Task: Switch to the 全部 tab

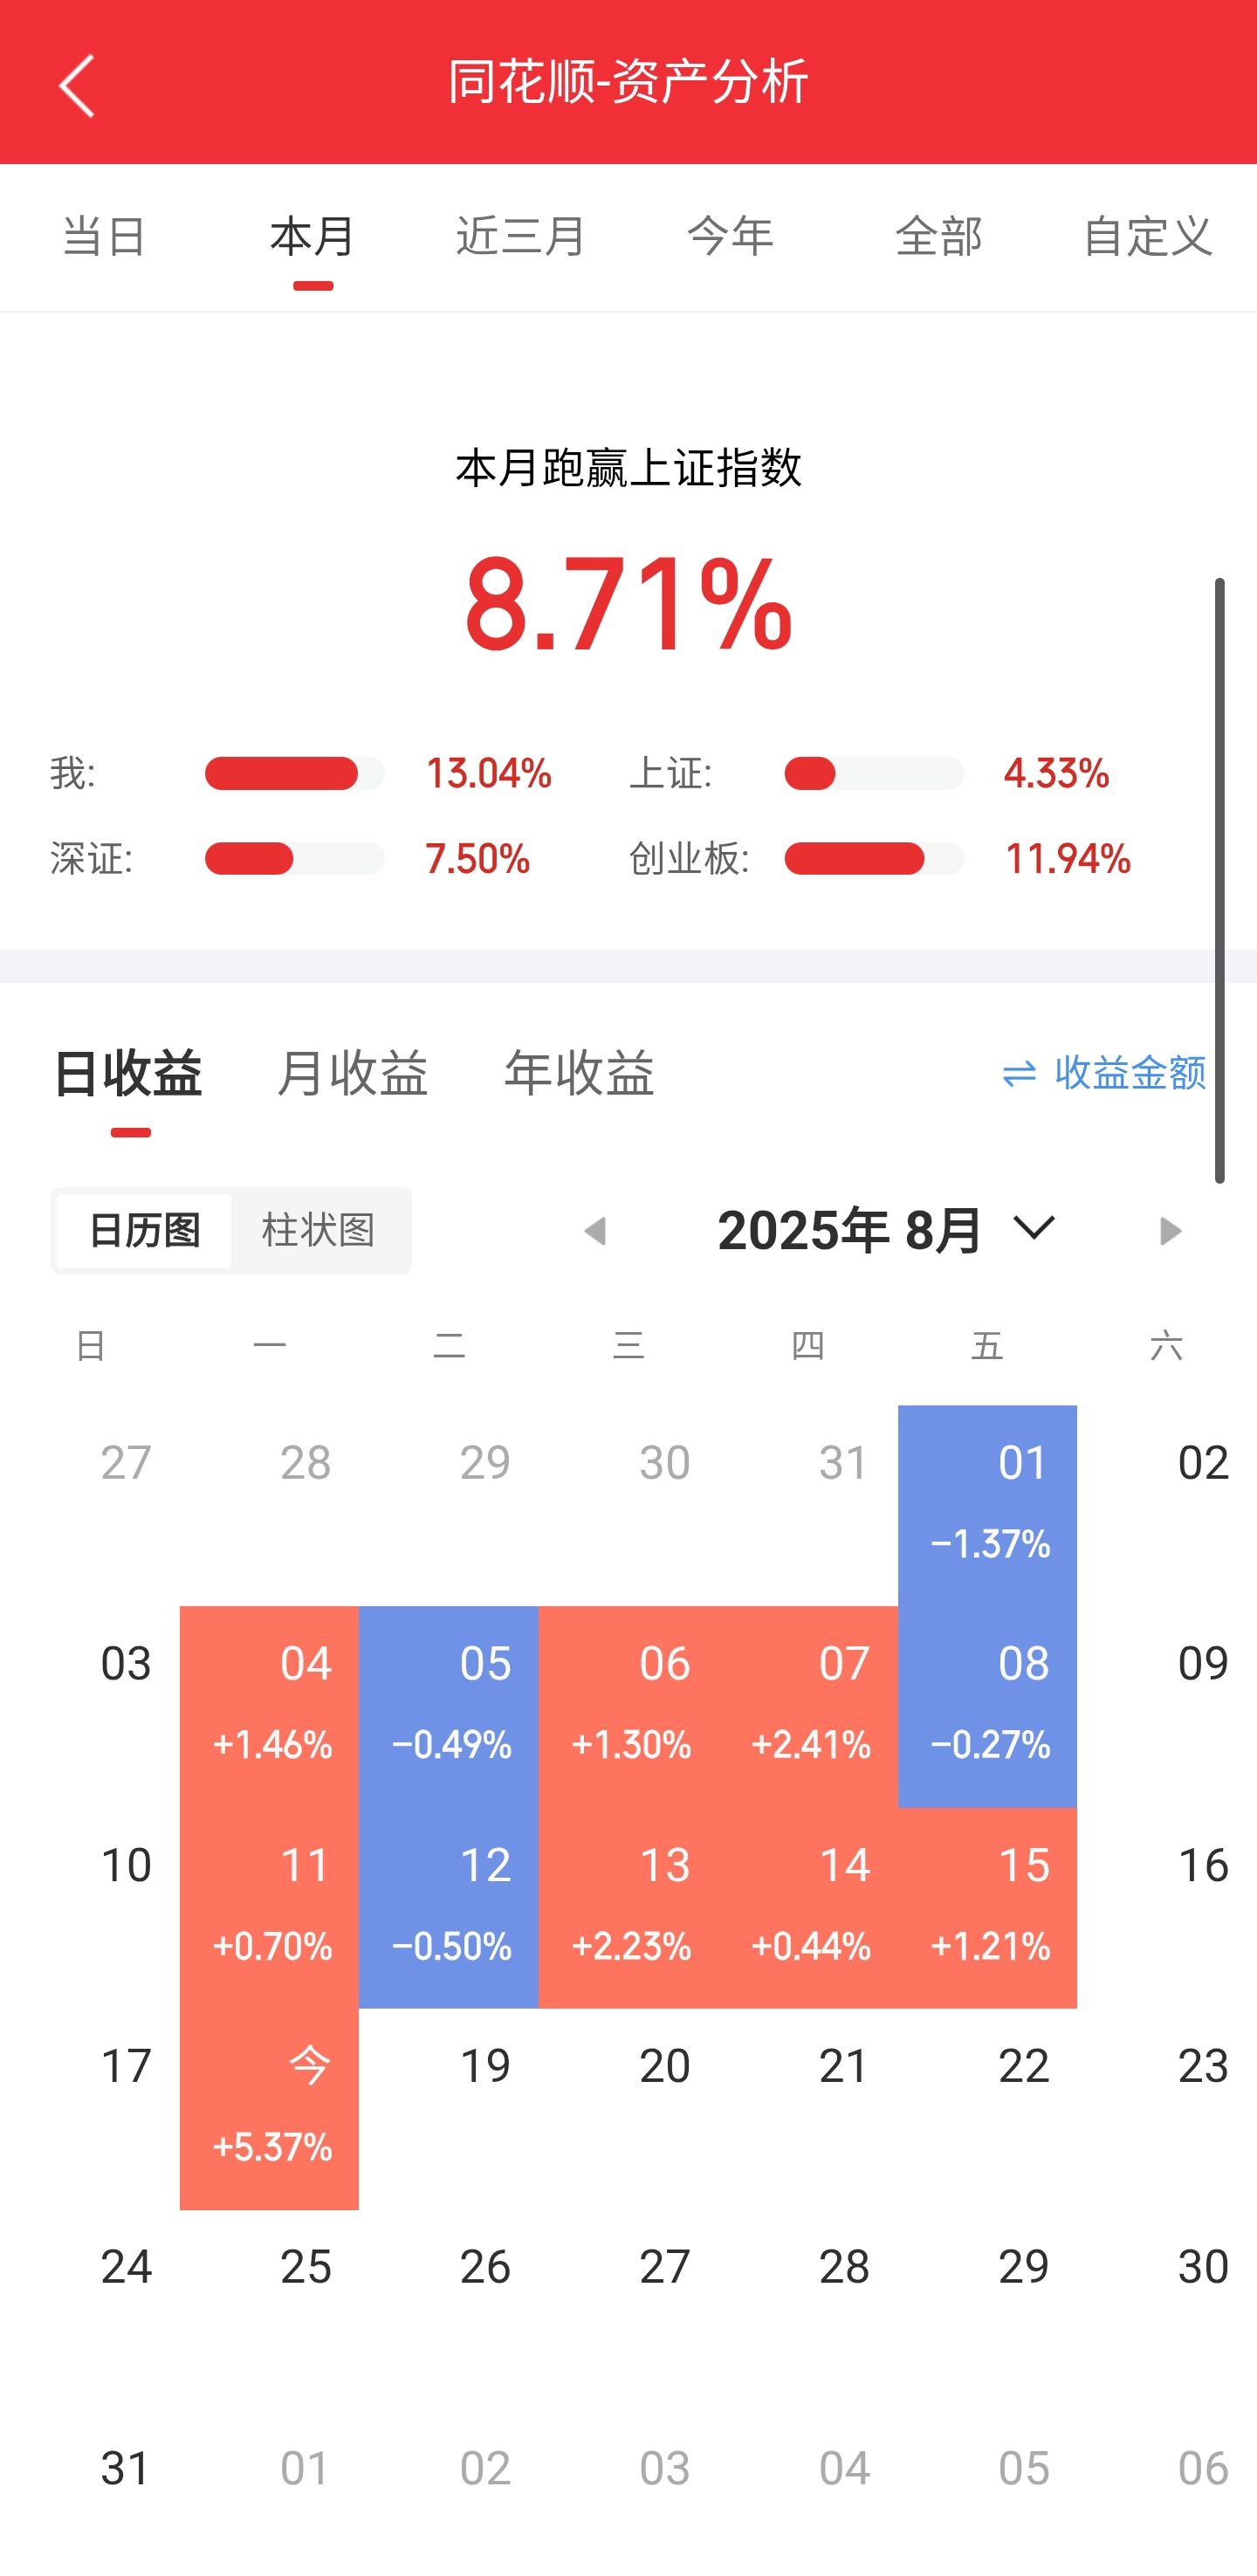Action: tap(938, 237)
